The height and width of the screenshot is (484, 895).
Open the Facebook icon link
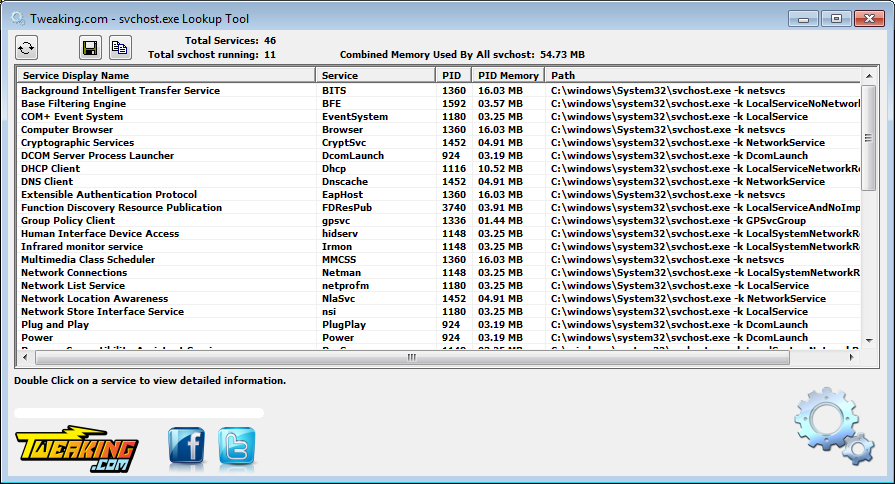tap(187, 447)
